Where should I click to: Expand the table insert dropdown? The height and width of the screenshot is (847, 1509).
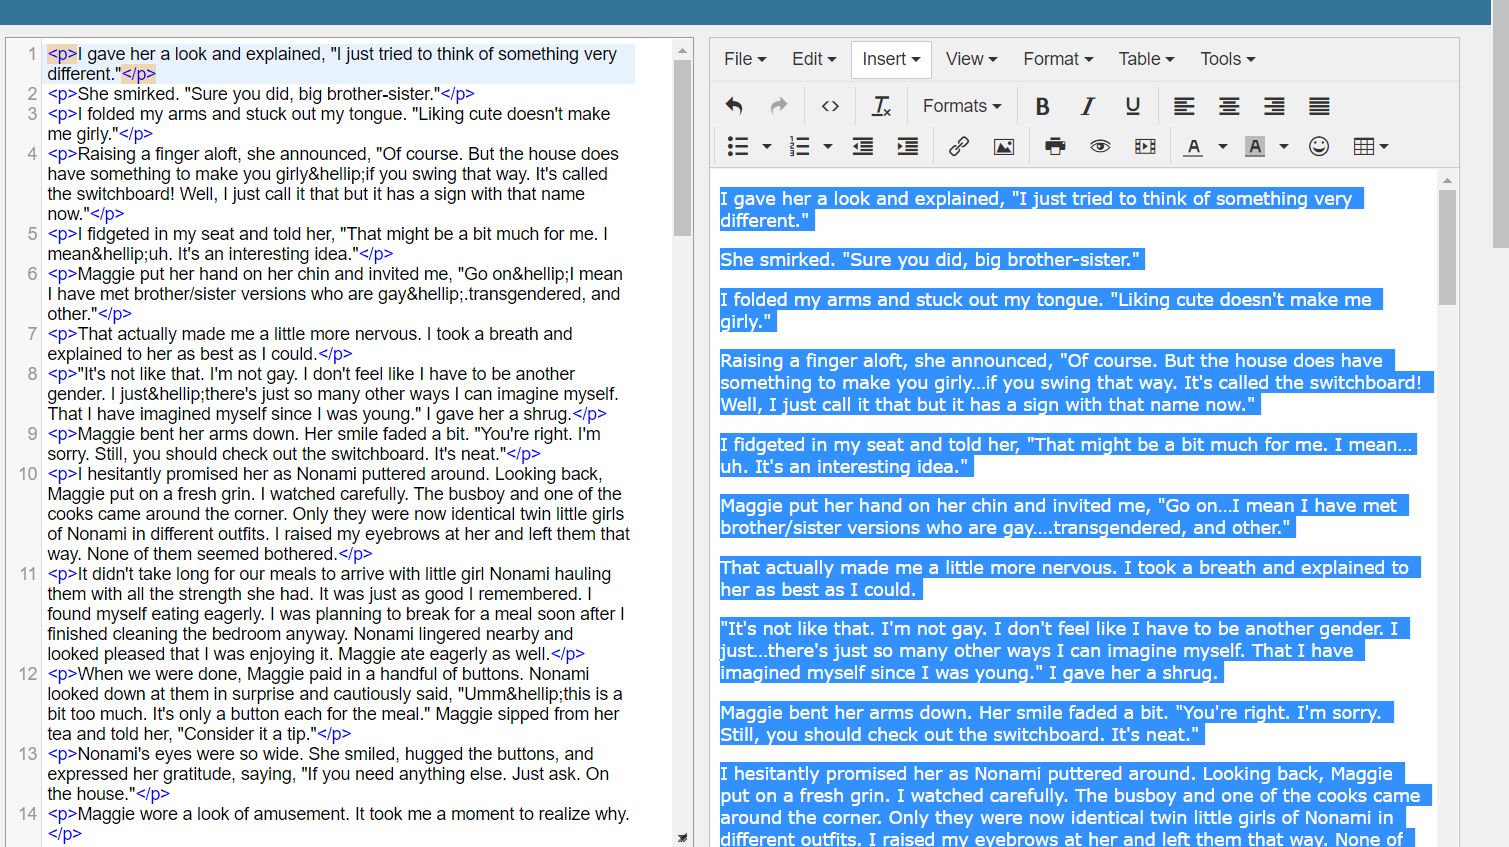(1370, 147)
